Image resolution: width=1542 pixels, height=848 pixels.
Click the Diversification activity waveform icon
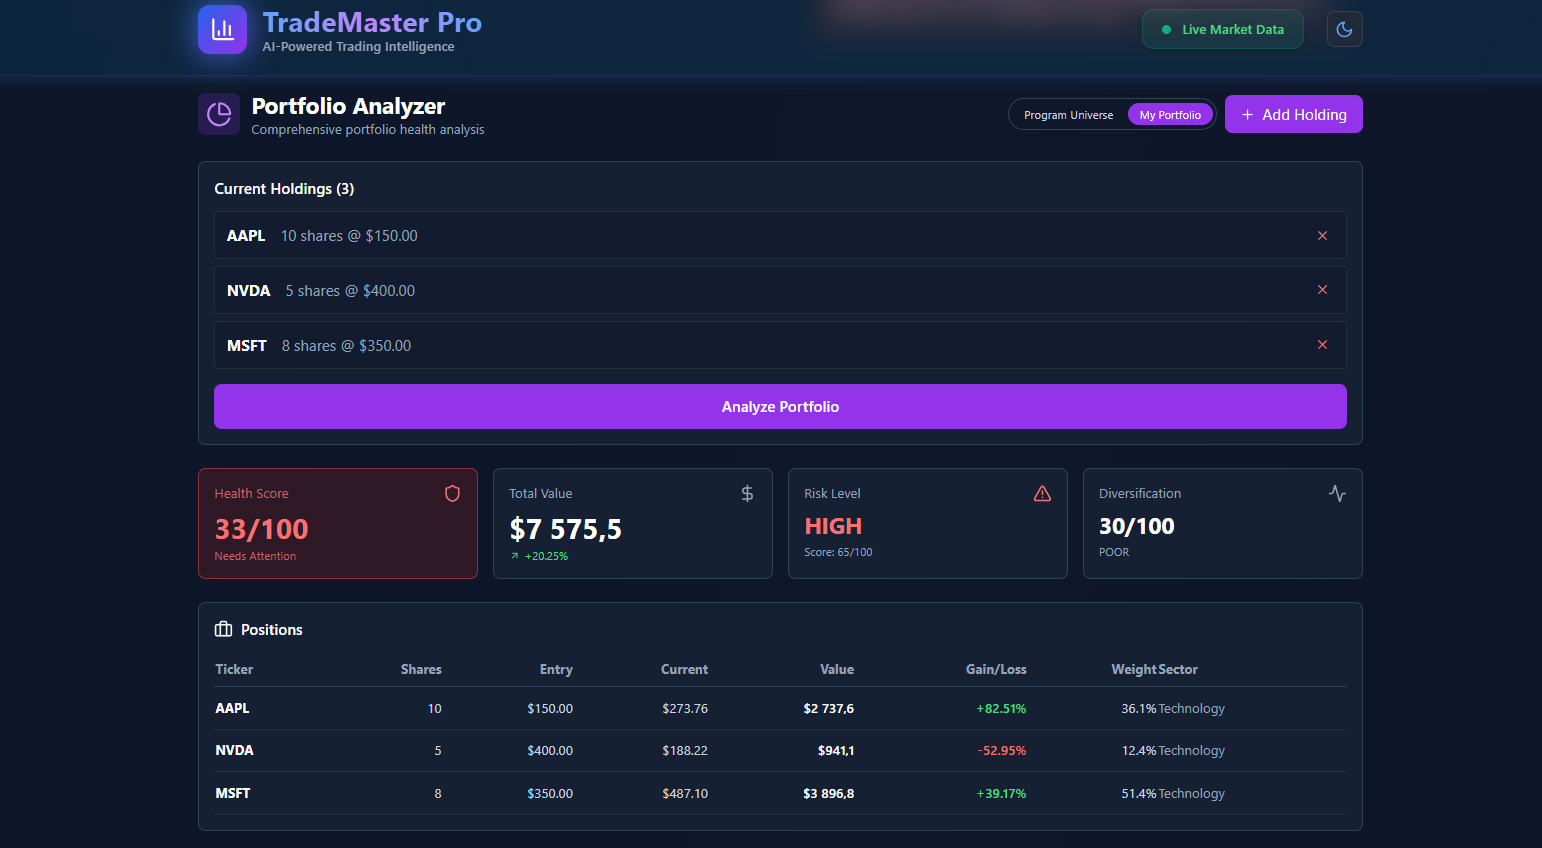click(x=1337, y=493)
